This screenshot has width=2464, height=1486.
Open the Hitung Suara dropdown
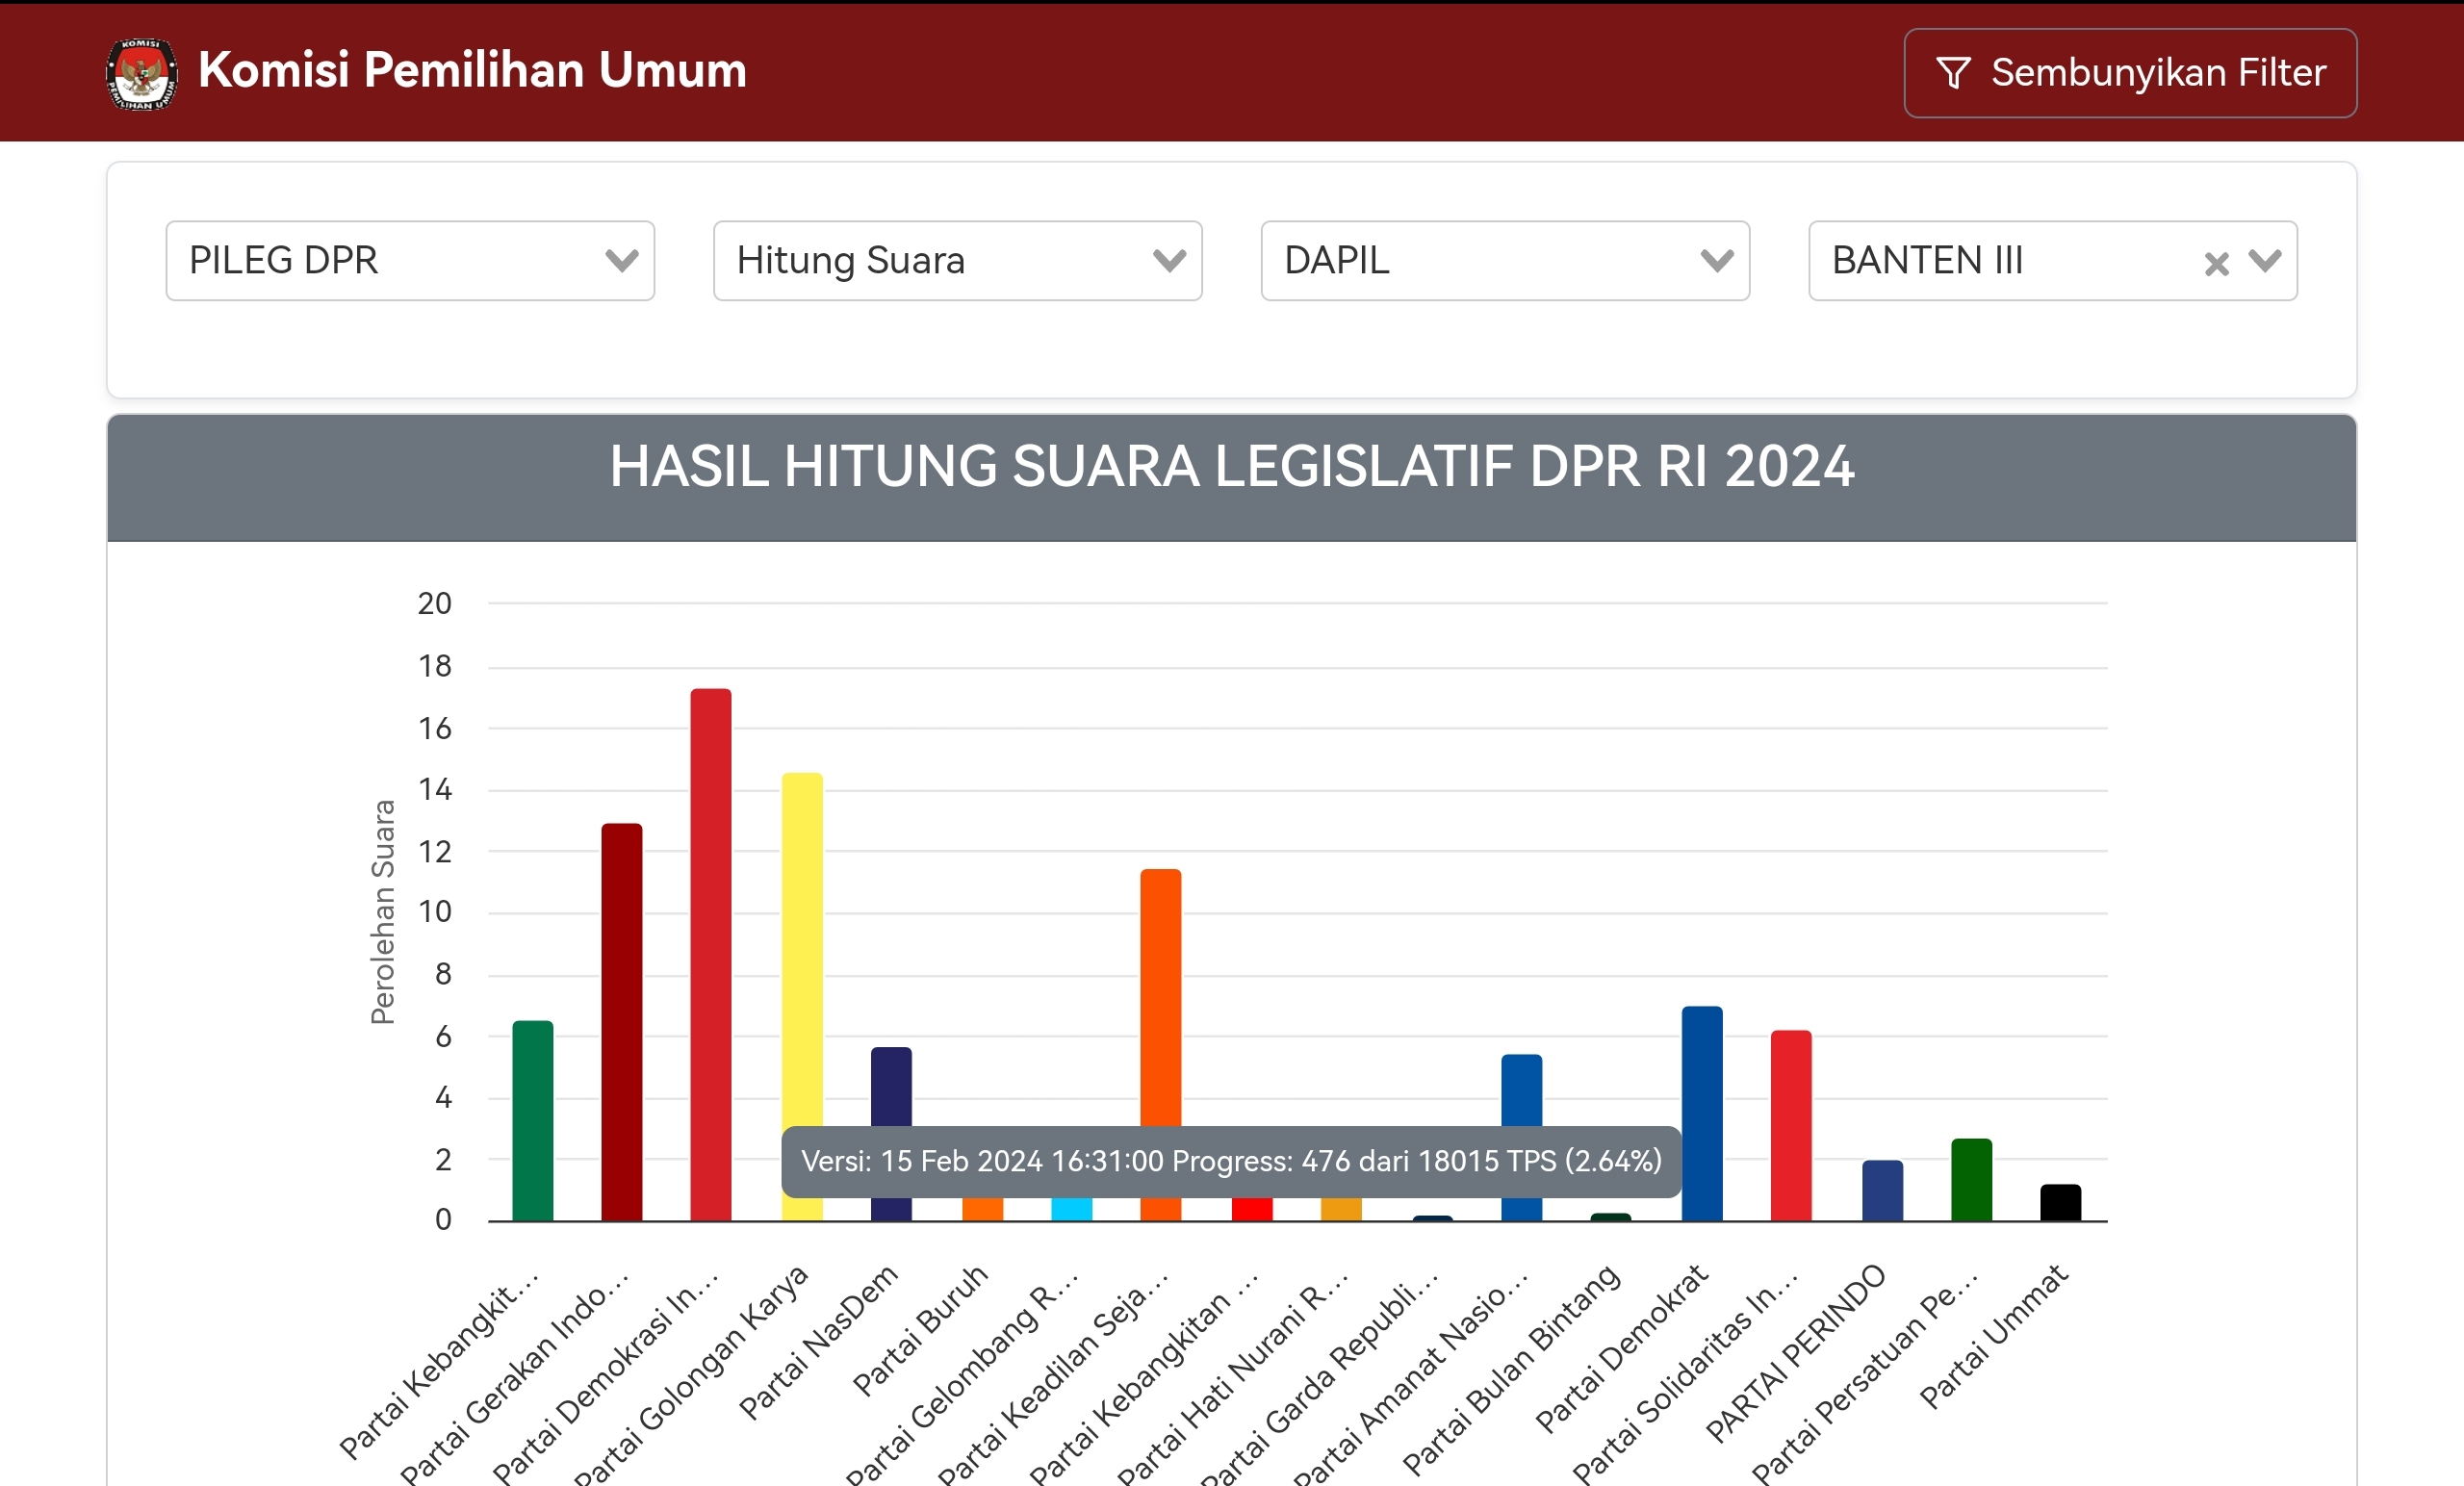957,261
